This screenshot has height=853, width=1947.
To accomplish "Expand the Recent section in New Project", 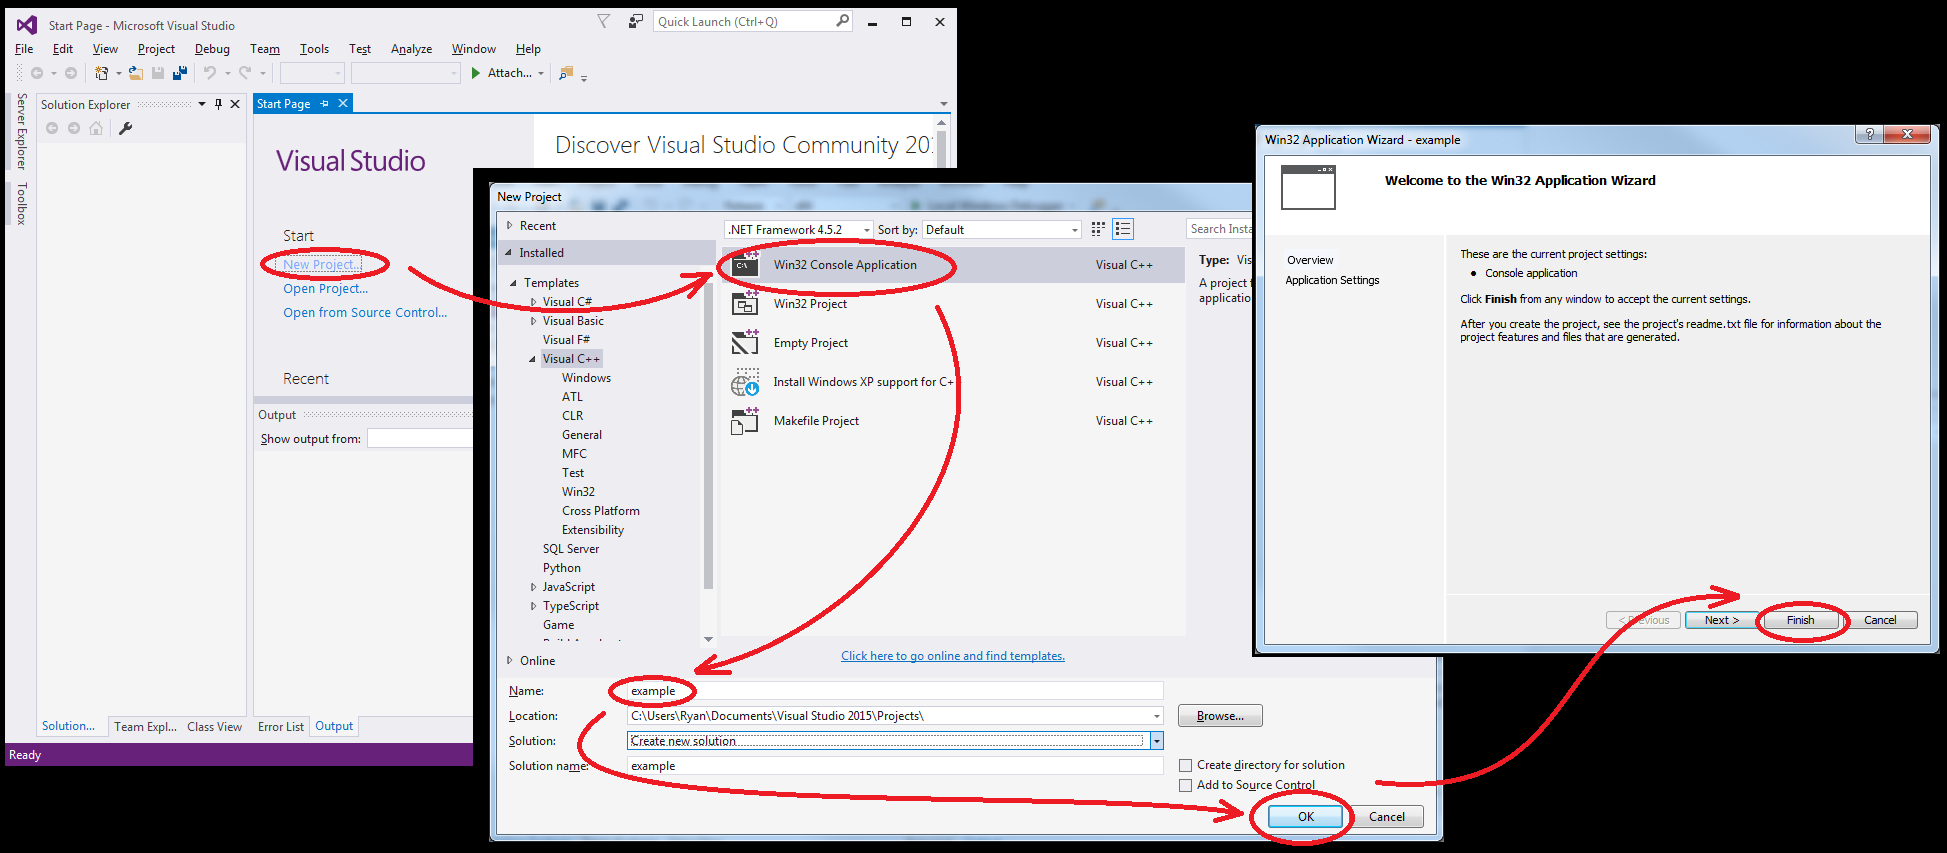I will pos(509,226).
